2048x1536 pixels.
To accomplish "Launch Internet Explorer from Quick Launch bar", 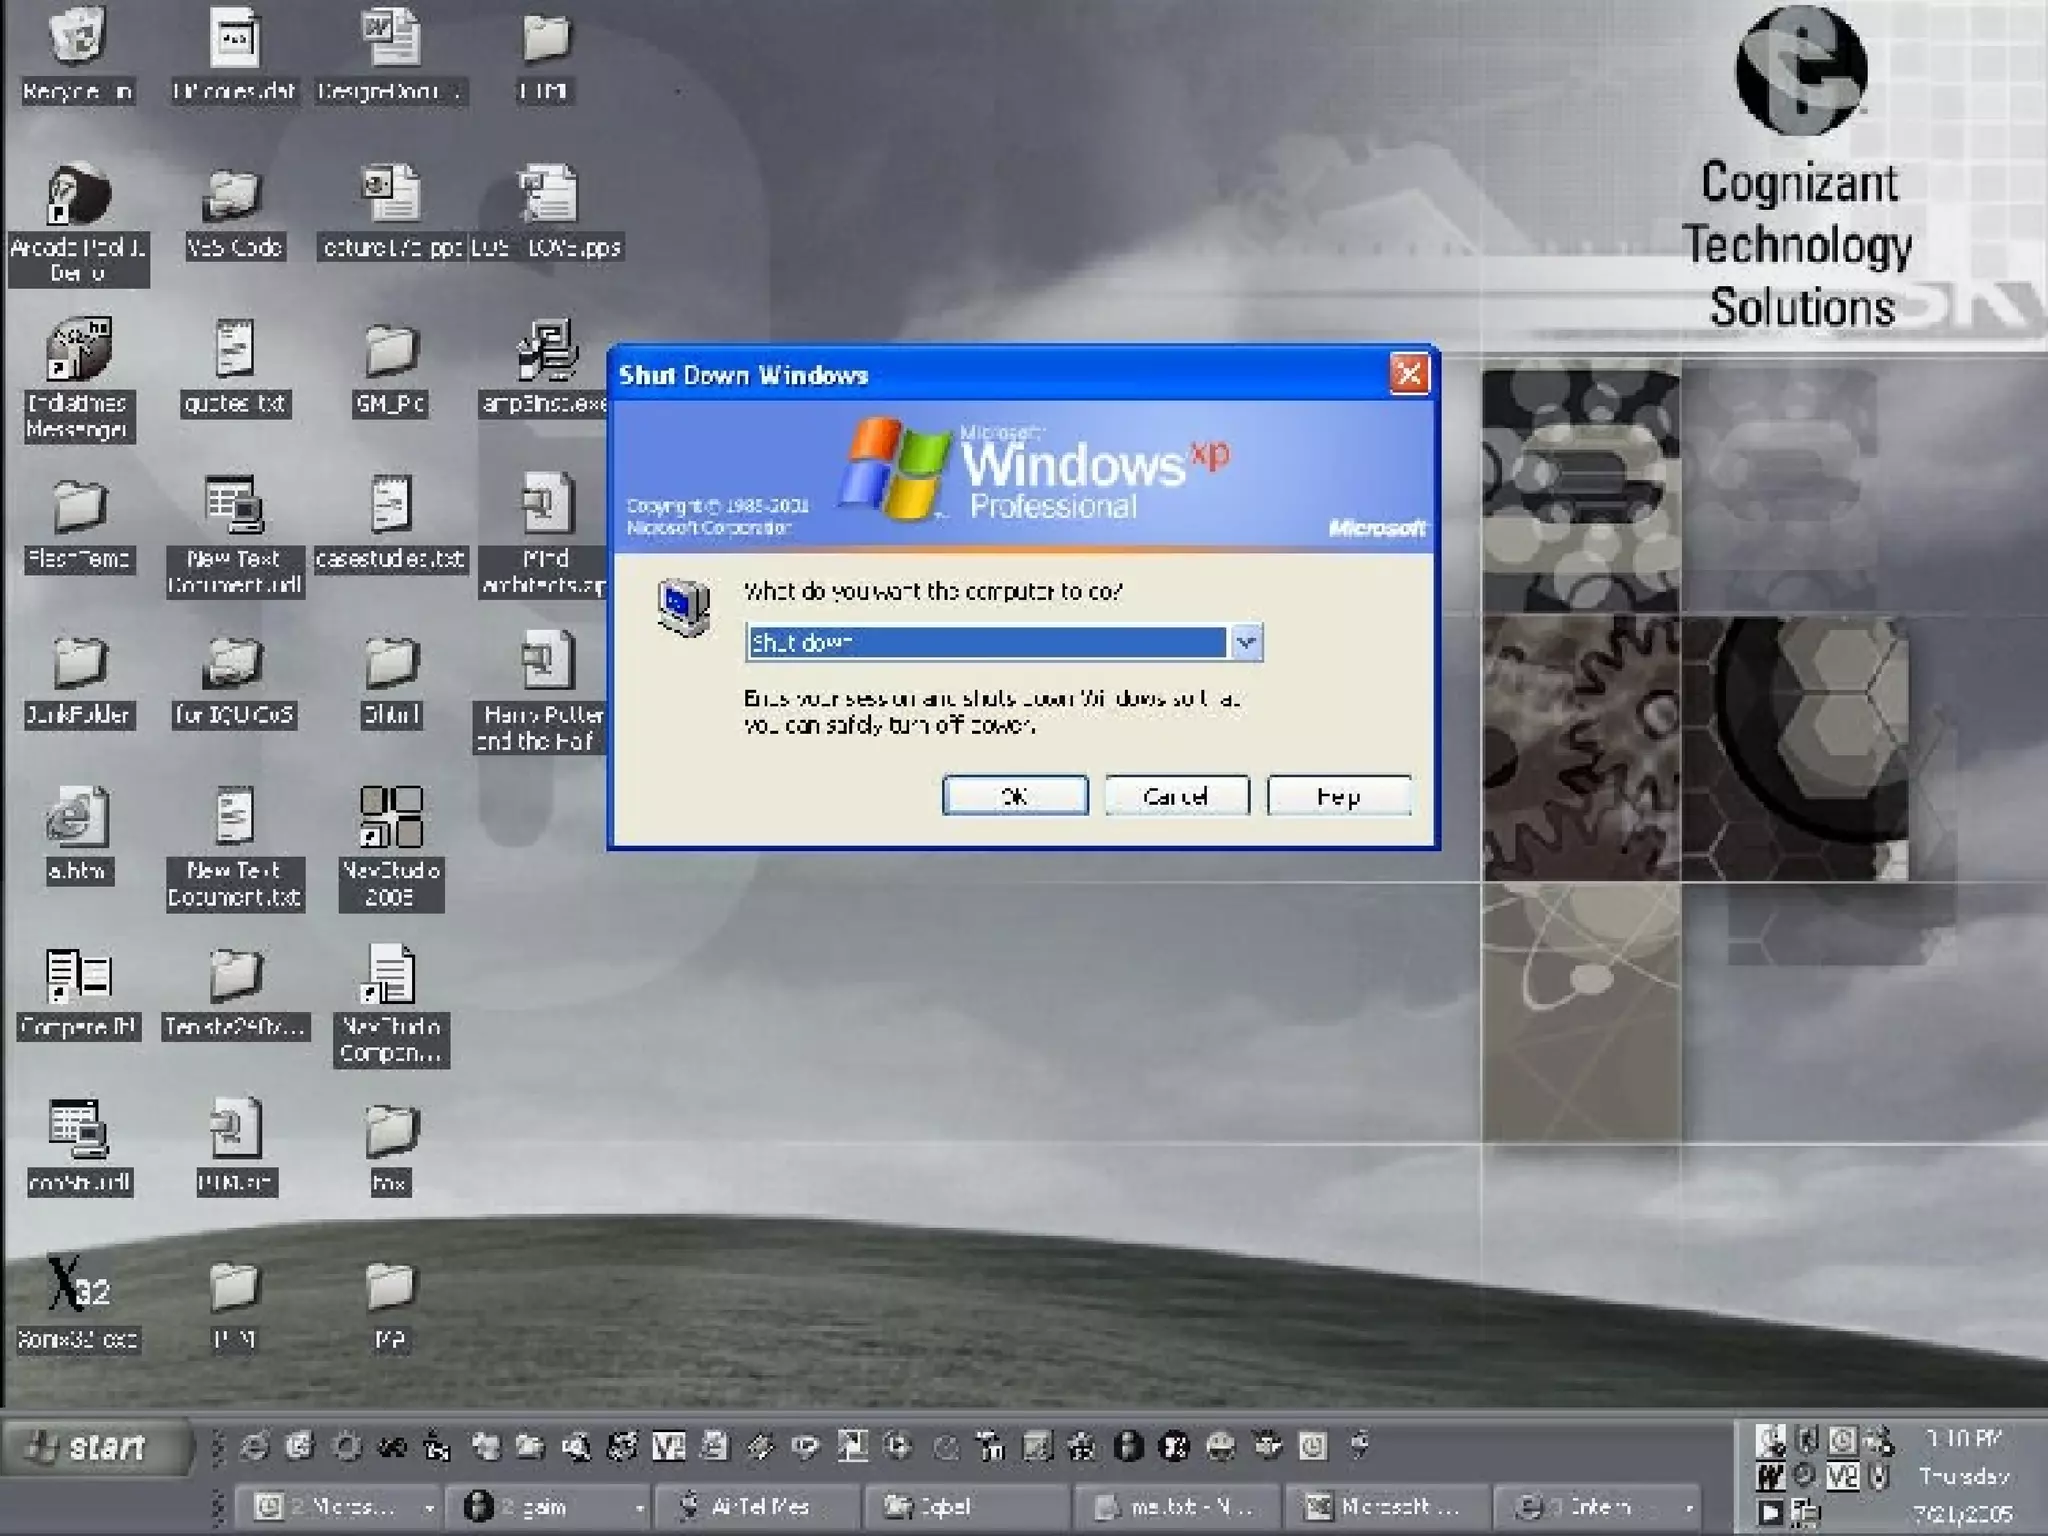I will click(x=255, y=1446).
